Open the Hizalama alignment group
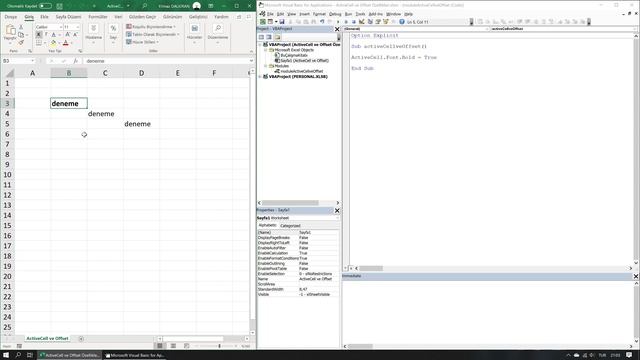Image resolution: width=640 pixels, height=360 pixels. (x=93, y=33)
